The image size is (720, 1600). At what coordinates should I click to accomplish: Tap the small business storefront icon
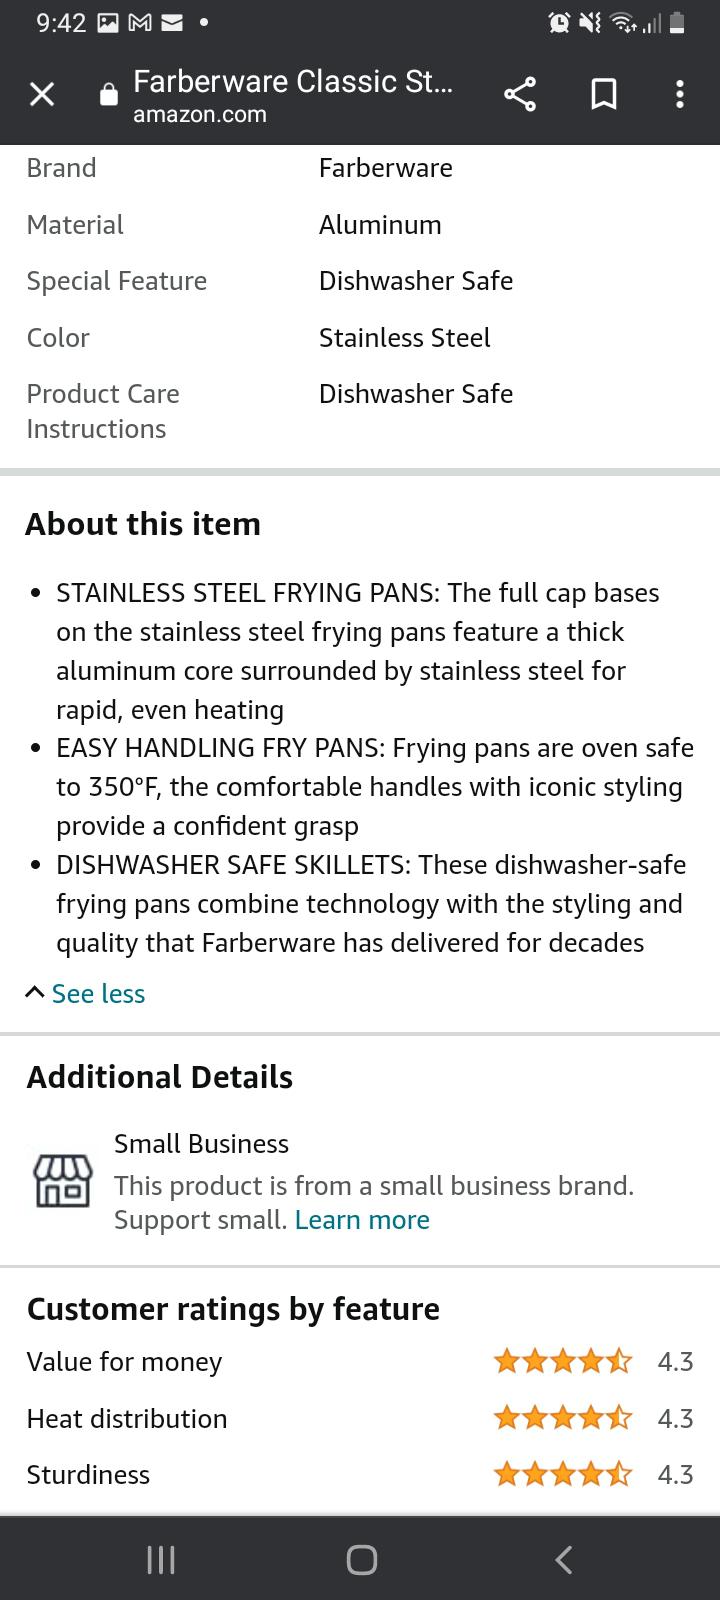click(x=63, y=1181)
